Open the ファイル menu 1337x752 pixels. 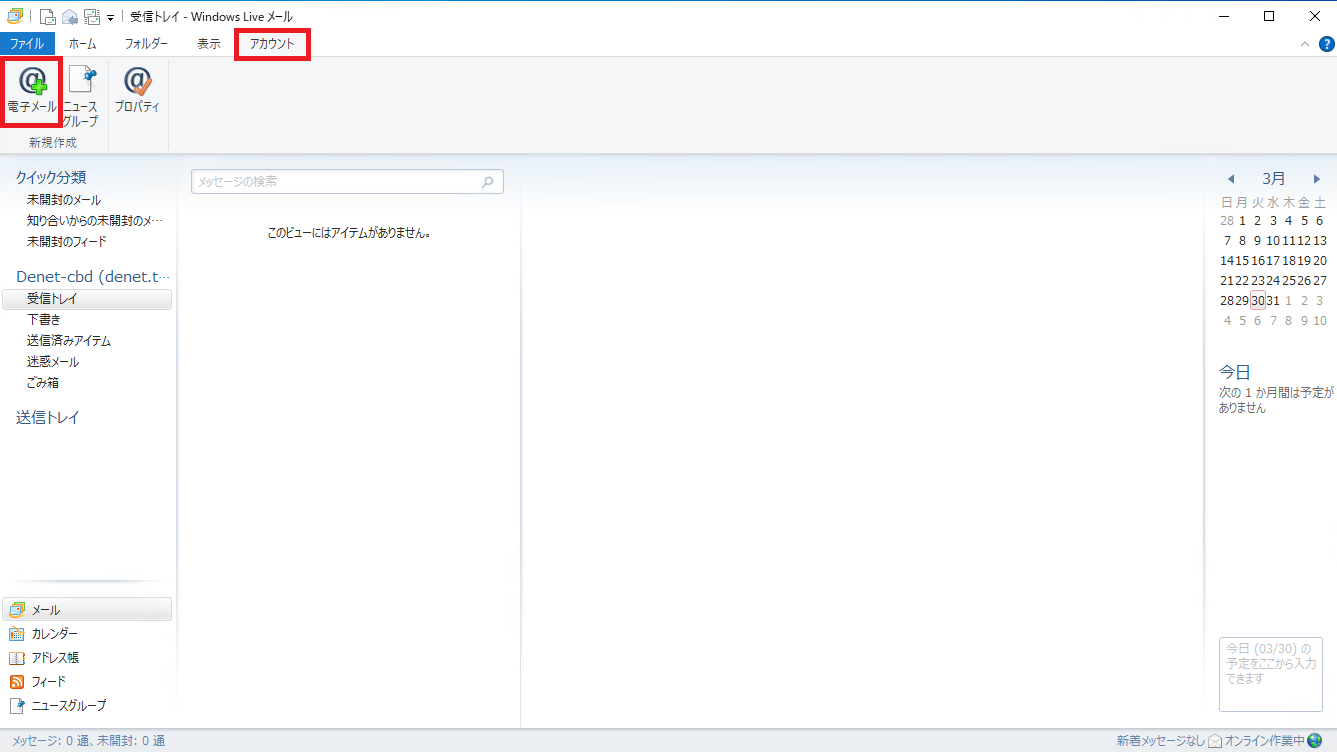pos(27,44)
